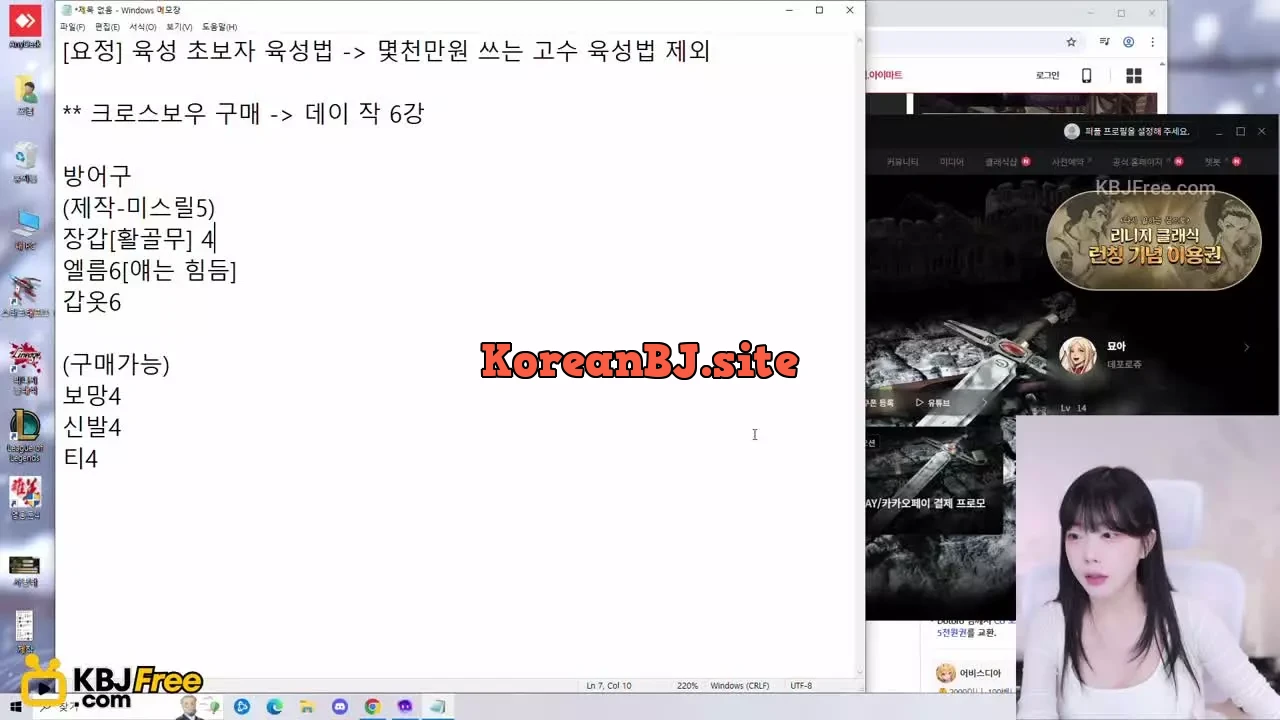Image resolution: width=1280 pixels, height=720 pixels.
Task: Open File Explorer from the taskbar
Action: (306, 707)
